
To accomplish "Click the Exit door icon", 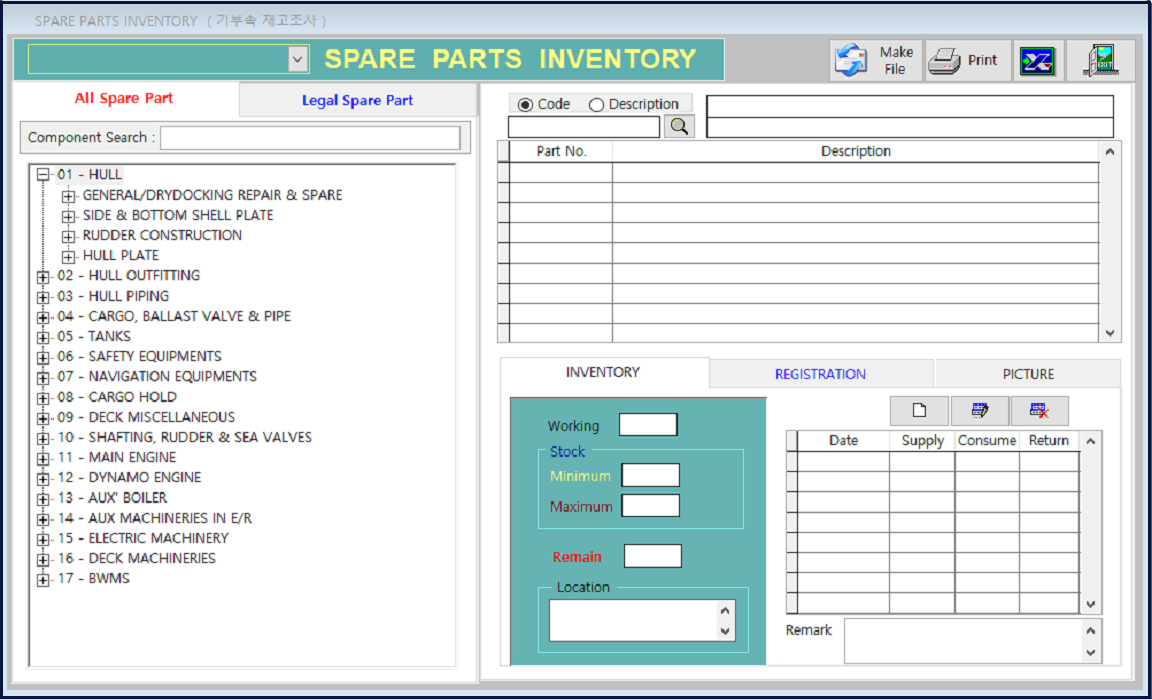I will 1101,60.
